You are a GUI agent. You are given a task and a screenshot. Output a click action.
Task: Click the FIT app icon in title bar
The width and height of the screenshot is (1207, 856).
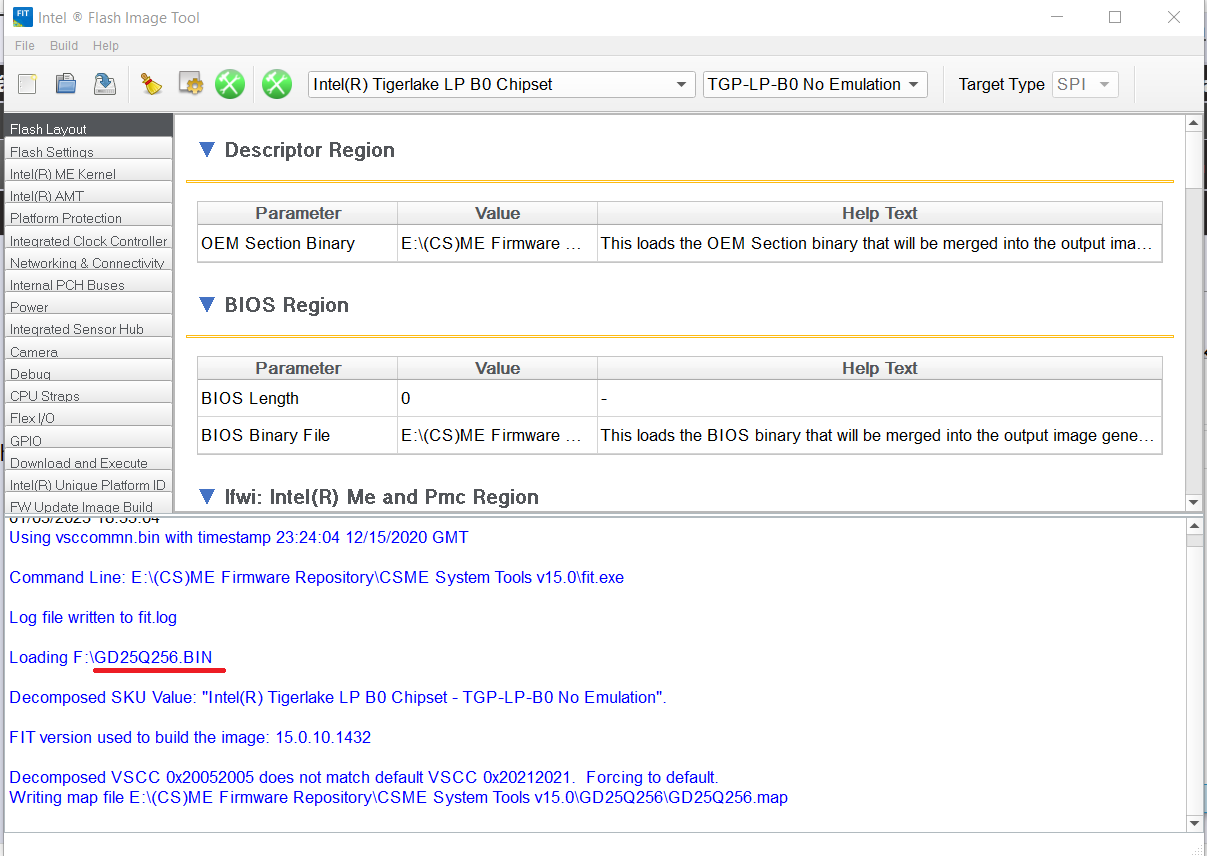pos(22,17)
